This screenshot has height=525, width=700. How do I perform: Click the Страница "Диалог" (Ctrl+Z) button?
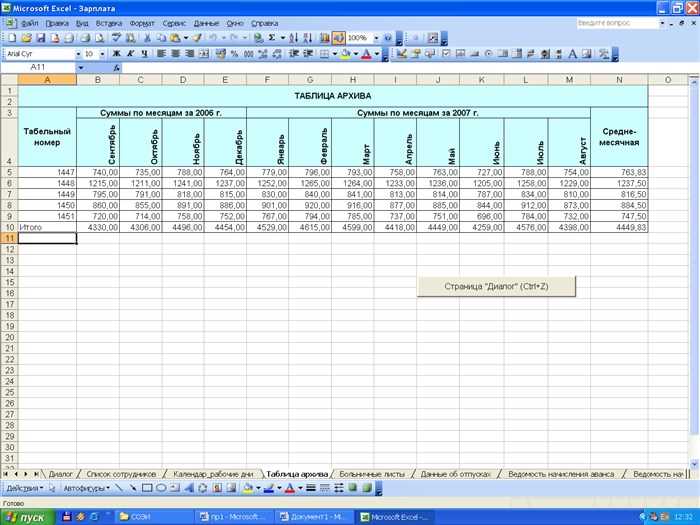click(496, 287)
